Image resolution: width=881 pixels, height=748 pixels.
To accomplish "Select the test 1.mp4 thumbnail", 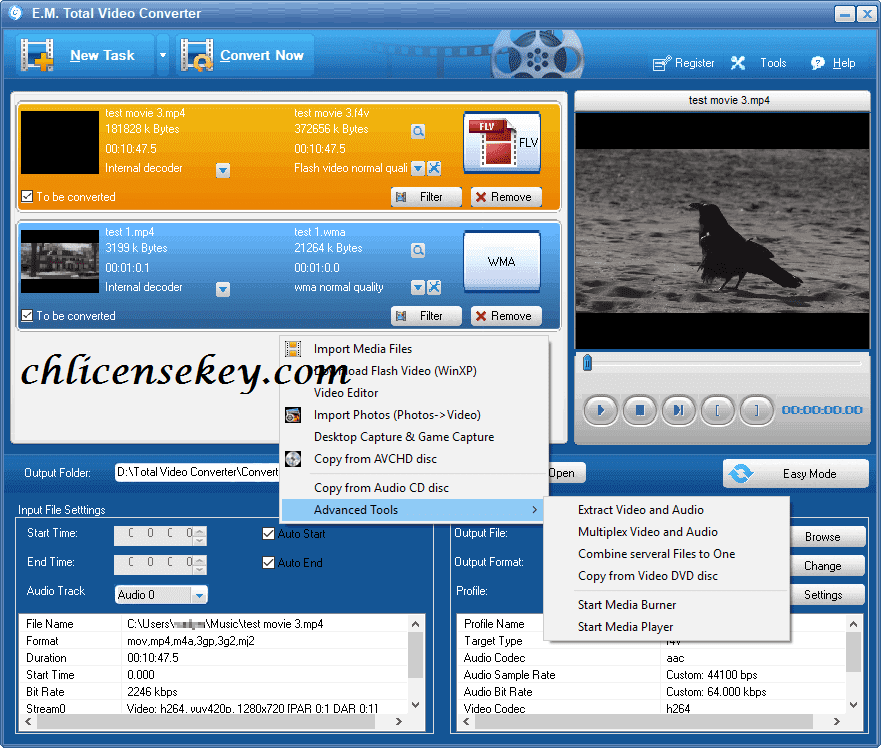I will tap(60, 261).
